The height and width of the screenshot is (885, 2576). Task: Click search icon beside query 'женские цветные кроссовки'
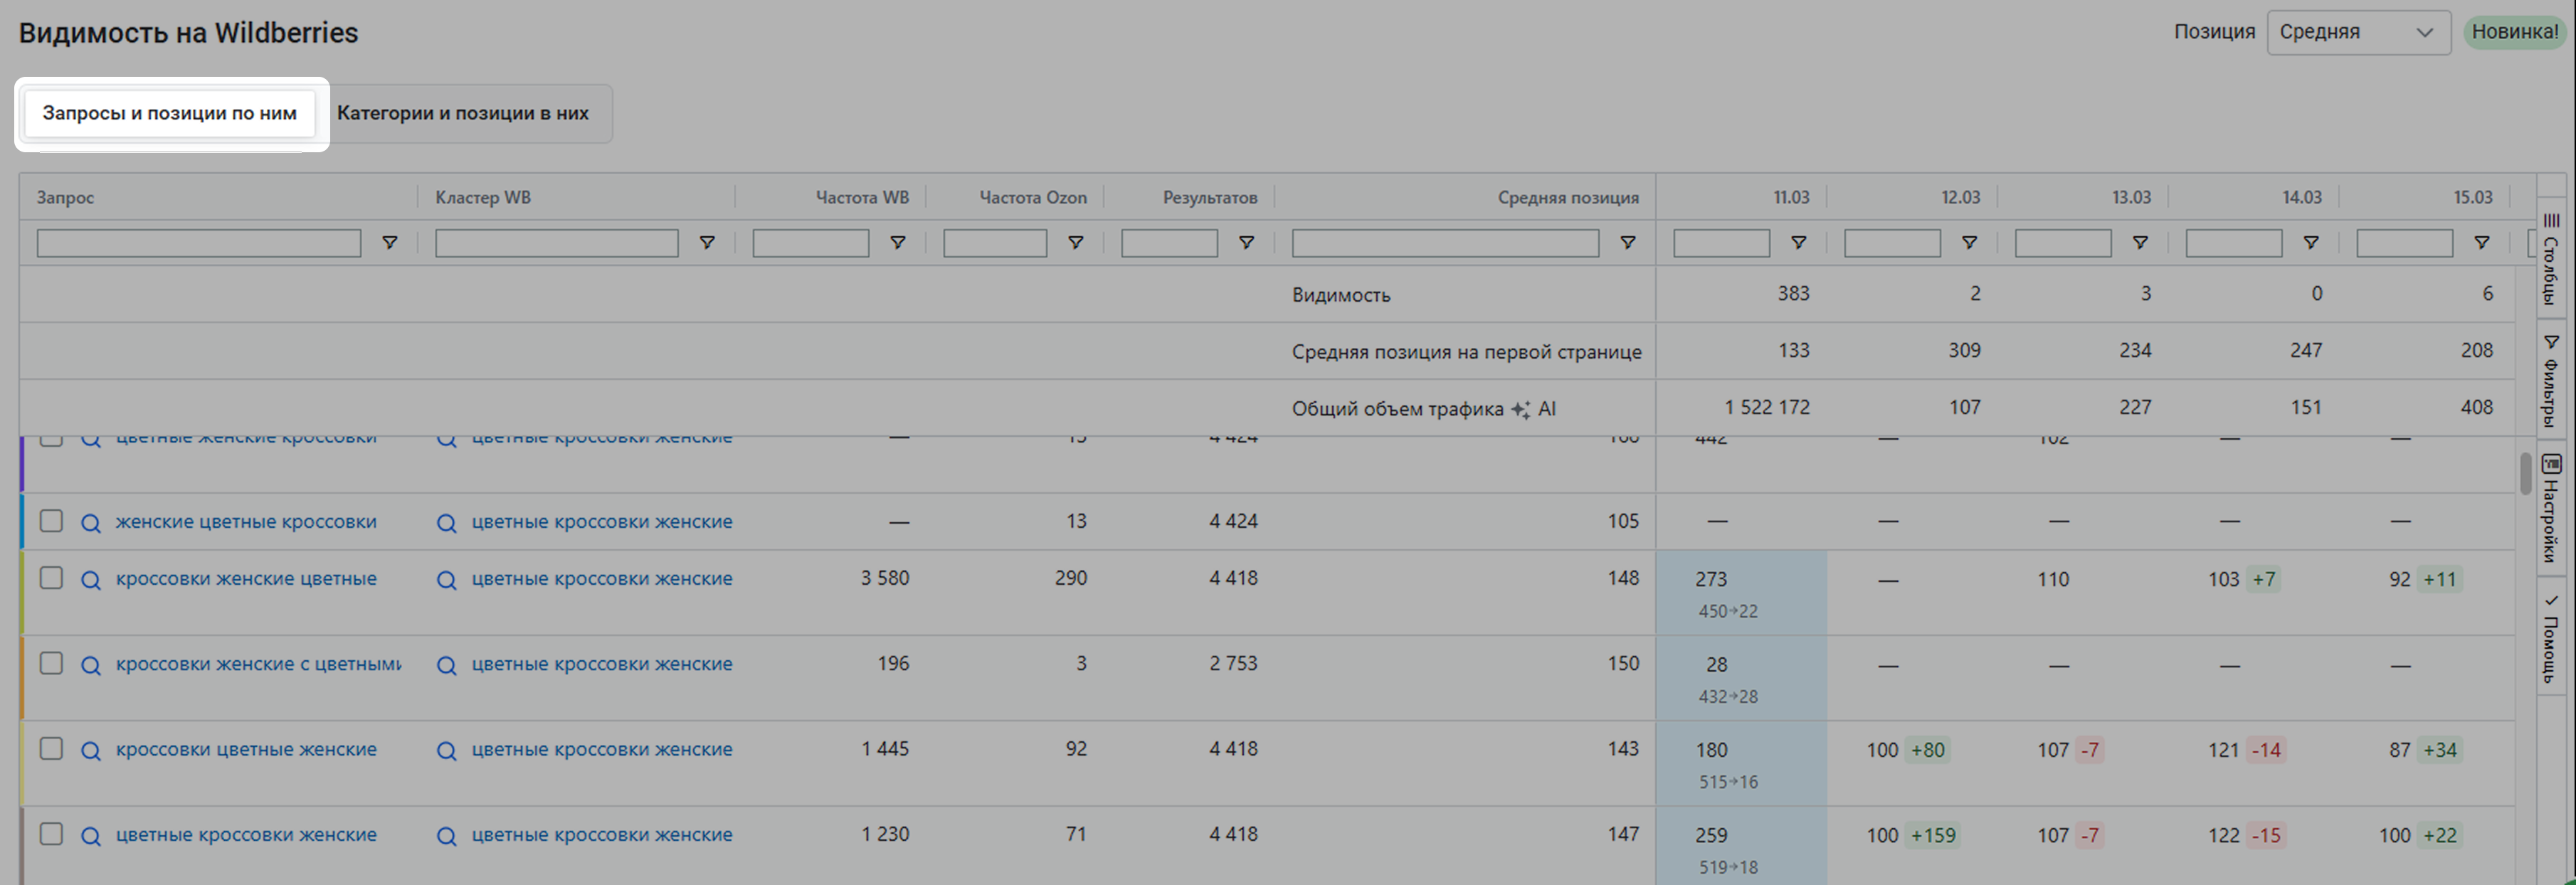[91, 523]
